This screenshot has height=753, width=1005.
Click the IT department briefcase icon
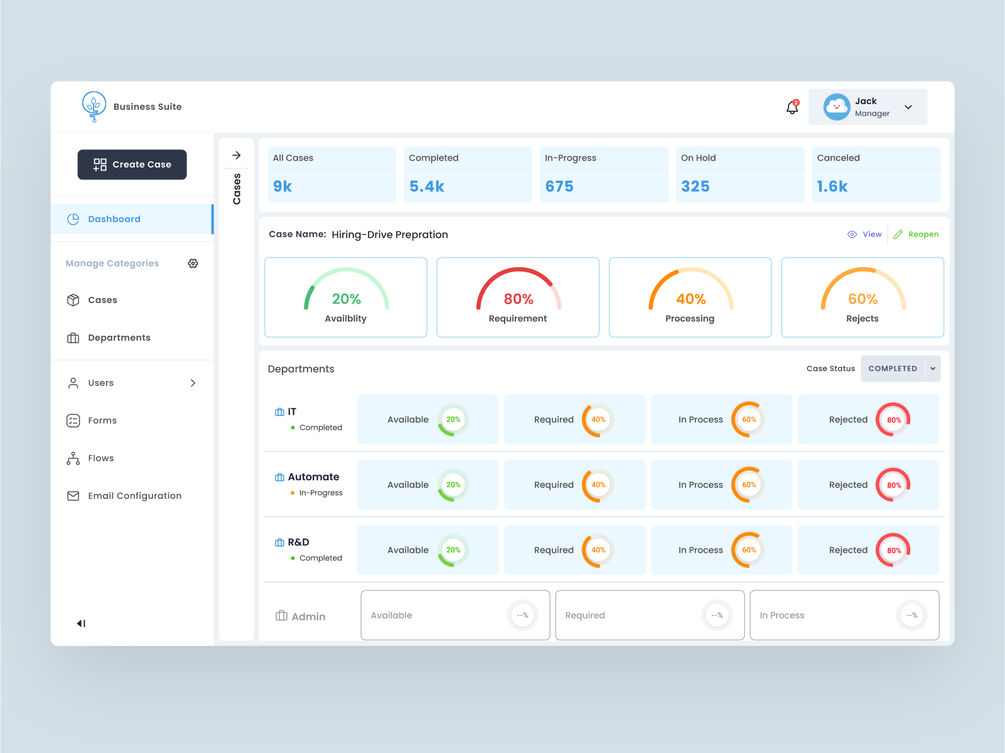pyautogui.click(x=279, y=412)
